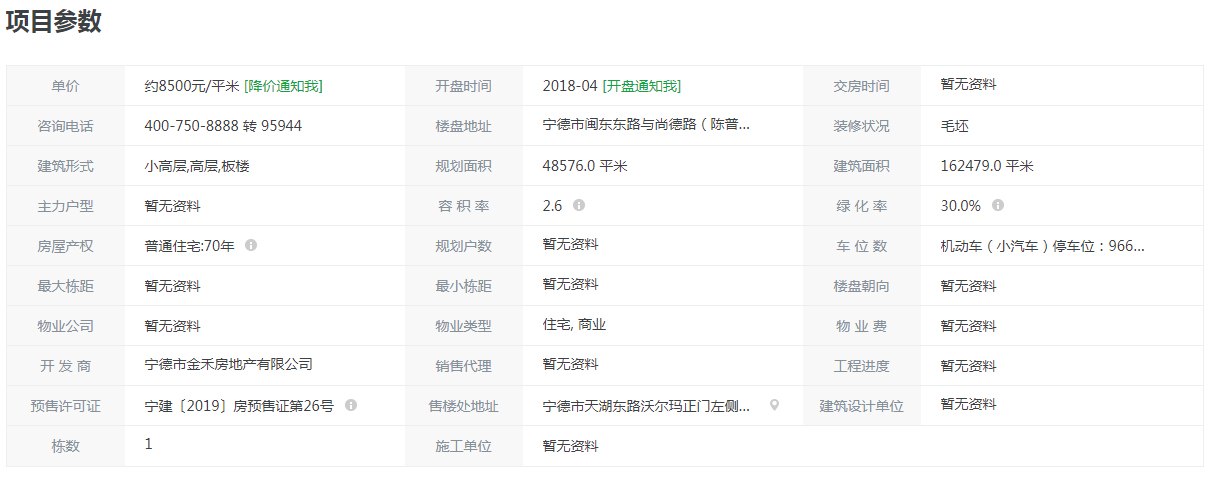The width and height of the screenshot is (1211, 483).
Task: Open map pin for 售楼处地址
Action: [774, 405]
